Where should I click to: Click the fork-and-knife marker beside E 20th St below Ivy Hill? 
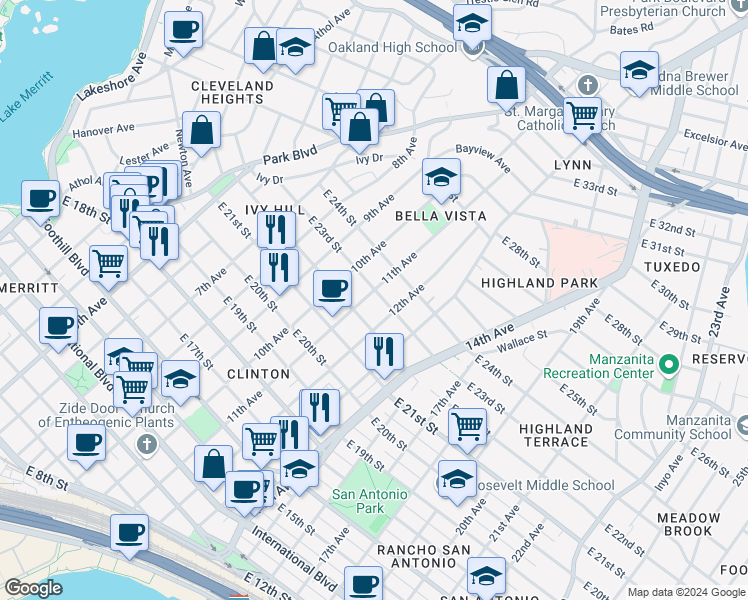point(280,270)
